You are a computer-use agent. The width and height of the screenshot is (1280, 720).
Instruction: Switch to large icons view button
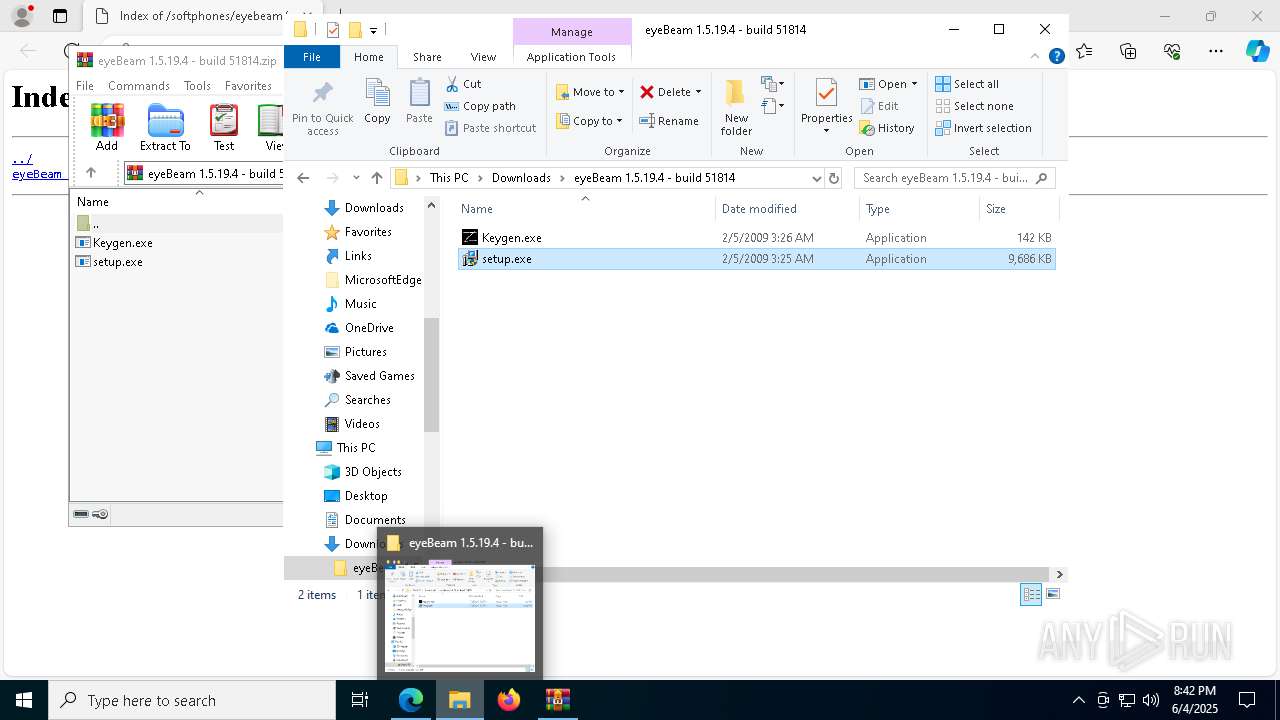[1052, 594]
